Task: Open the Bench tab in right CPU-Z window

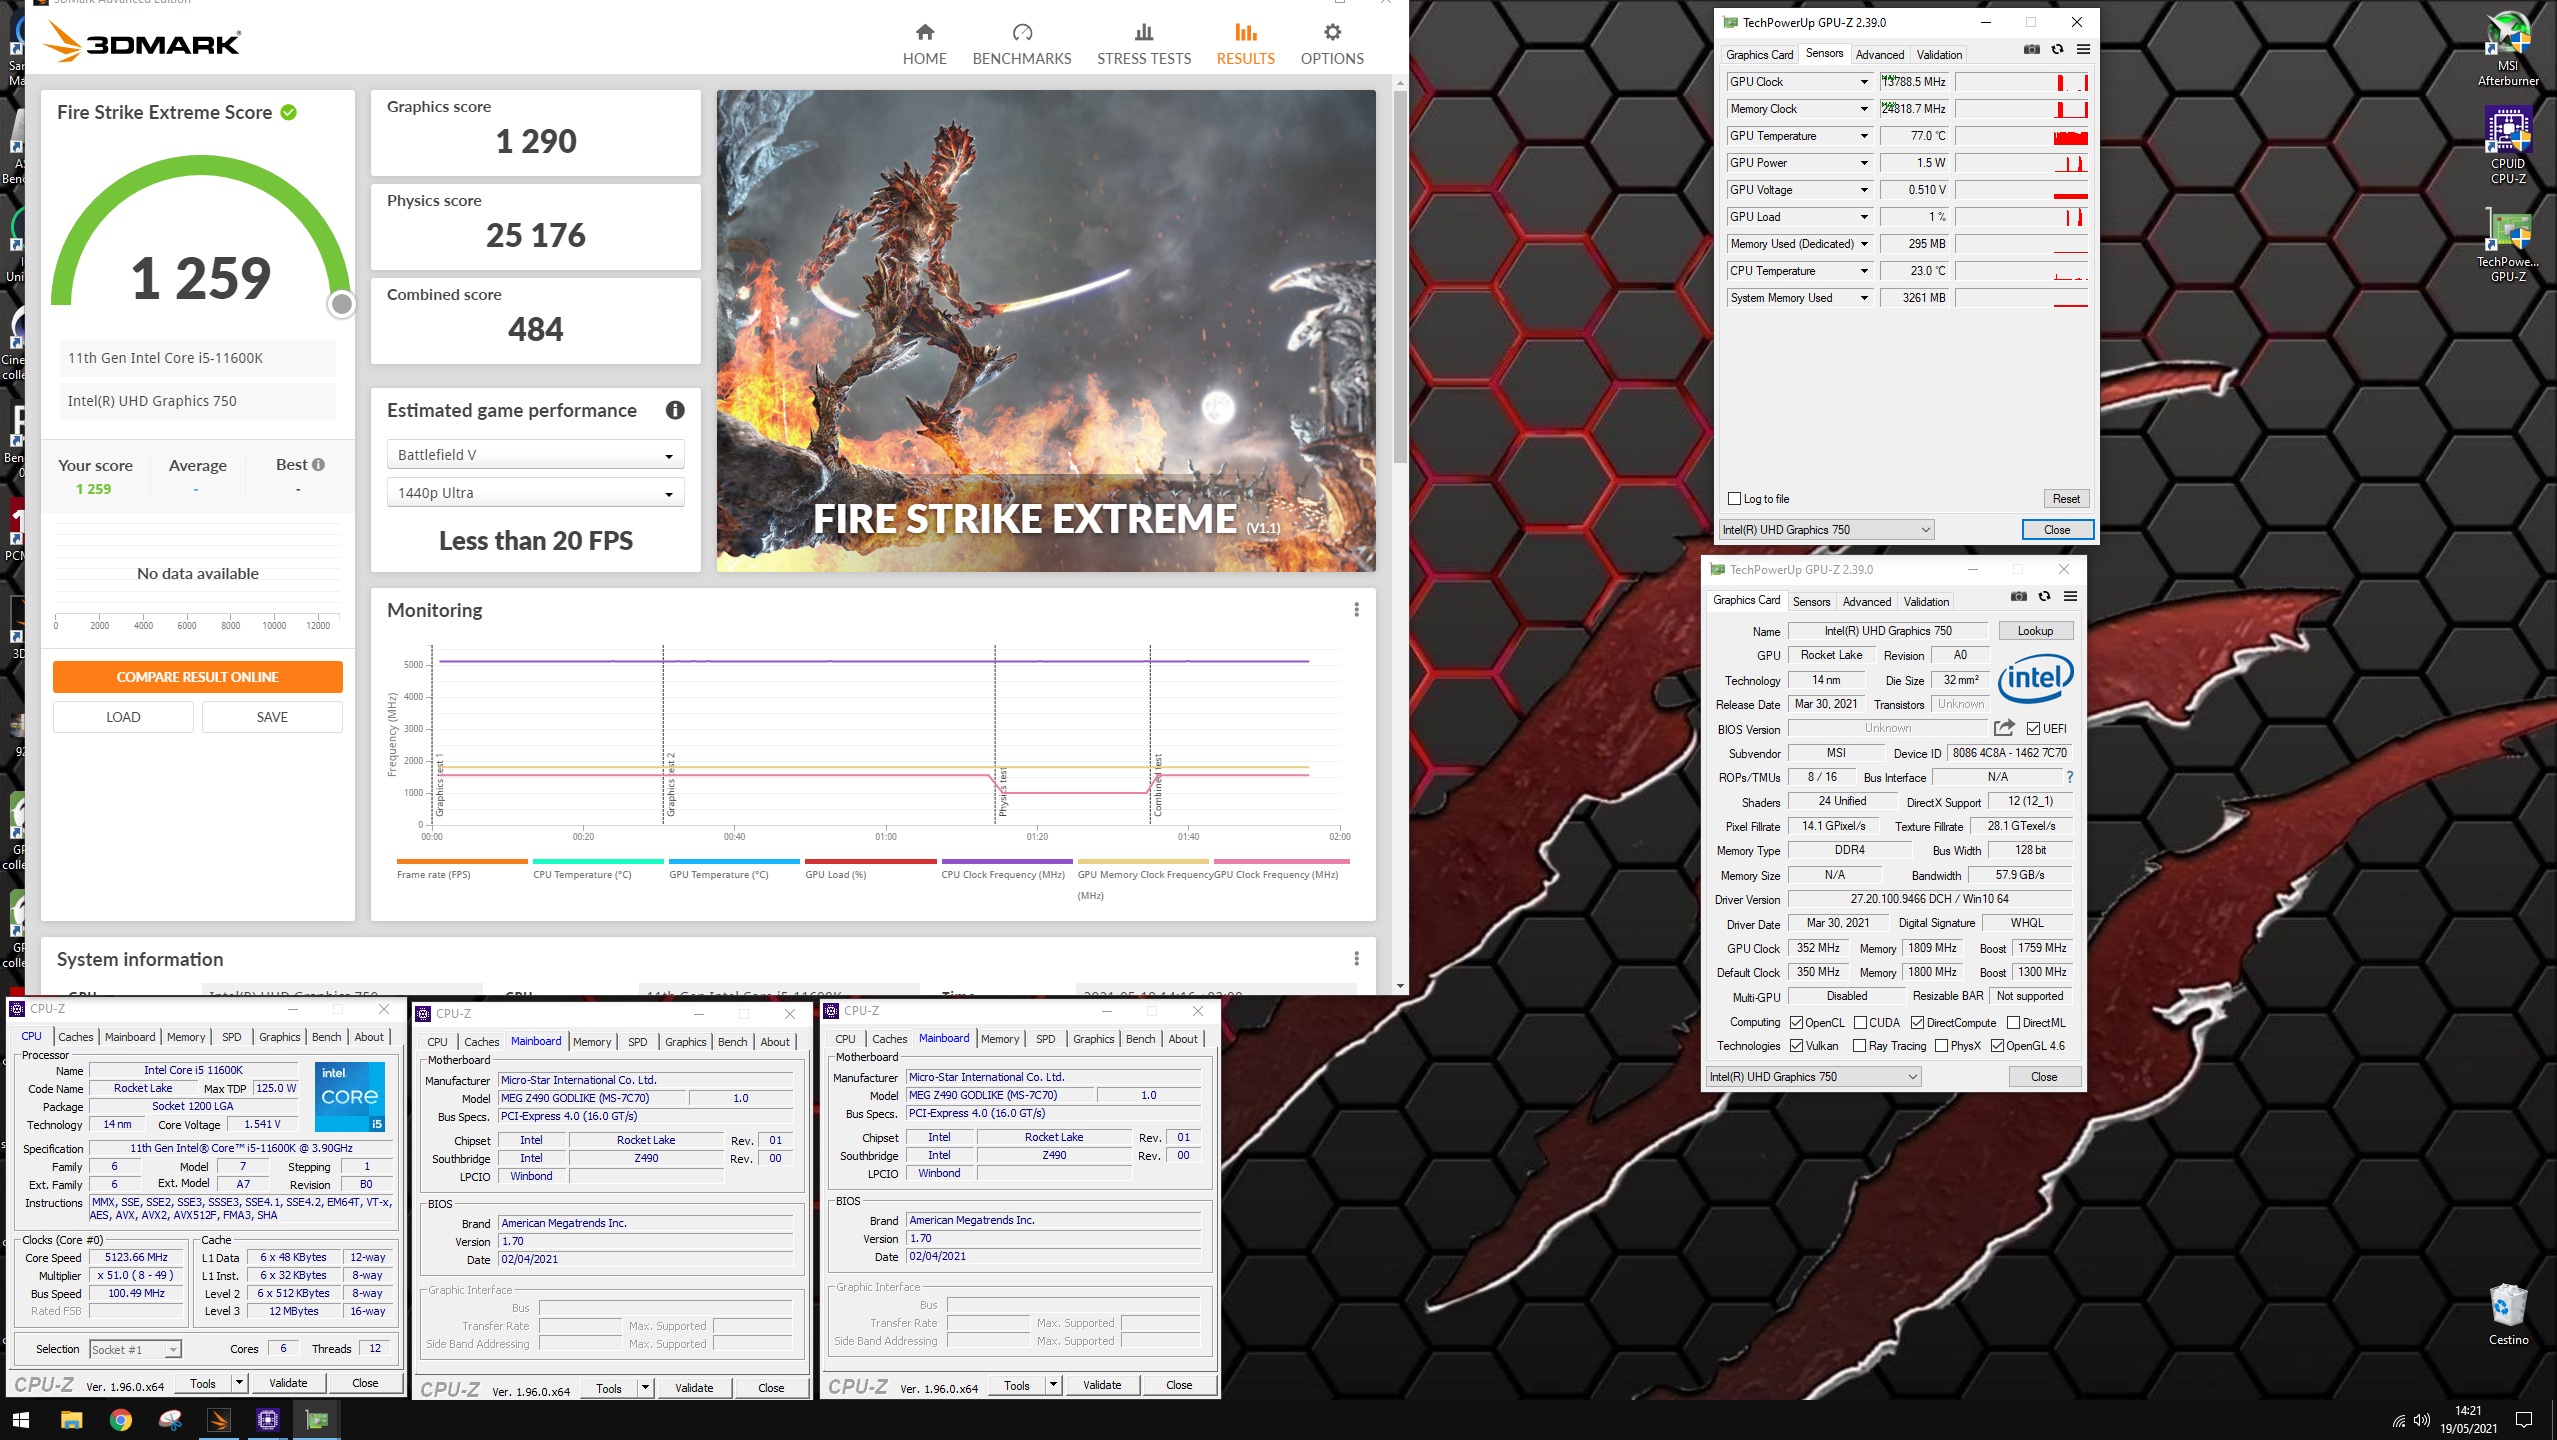Action: coord(1140,1039)
